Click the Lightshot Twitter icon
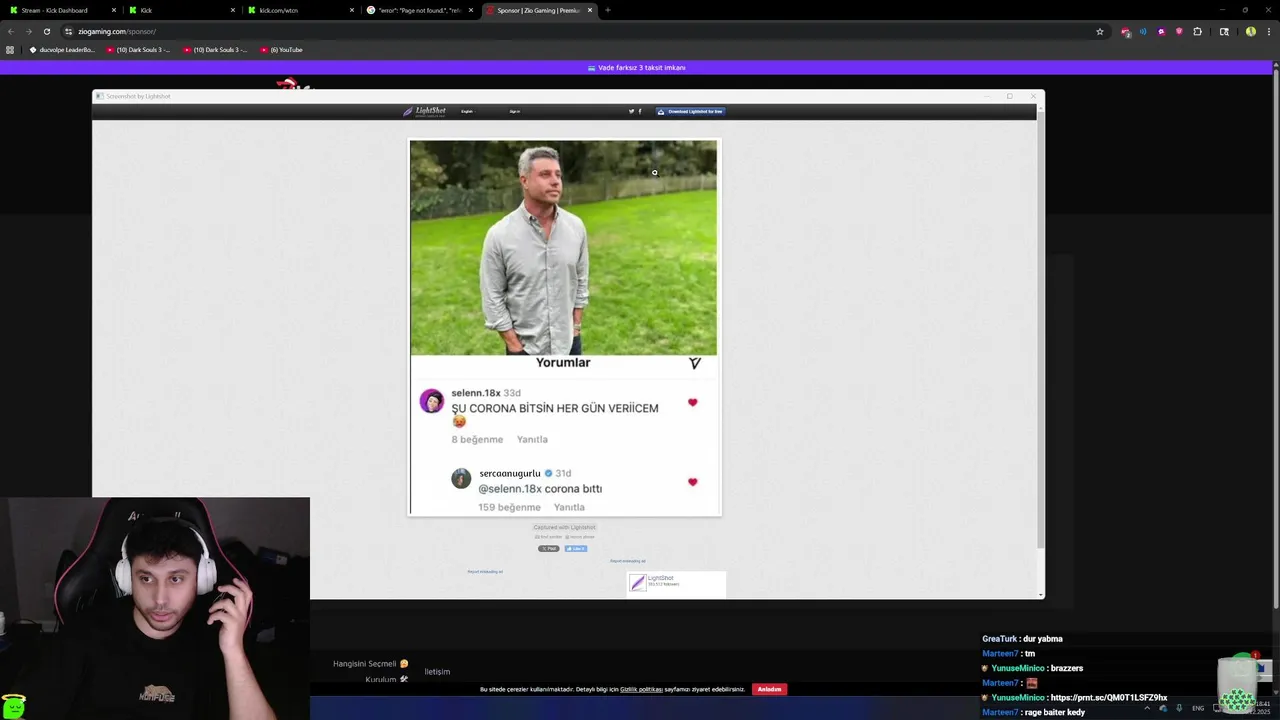This screenshot has width=1280, height=720. [631, 111]
